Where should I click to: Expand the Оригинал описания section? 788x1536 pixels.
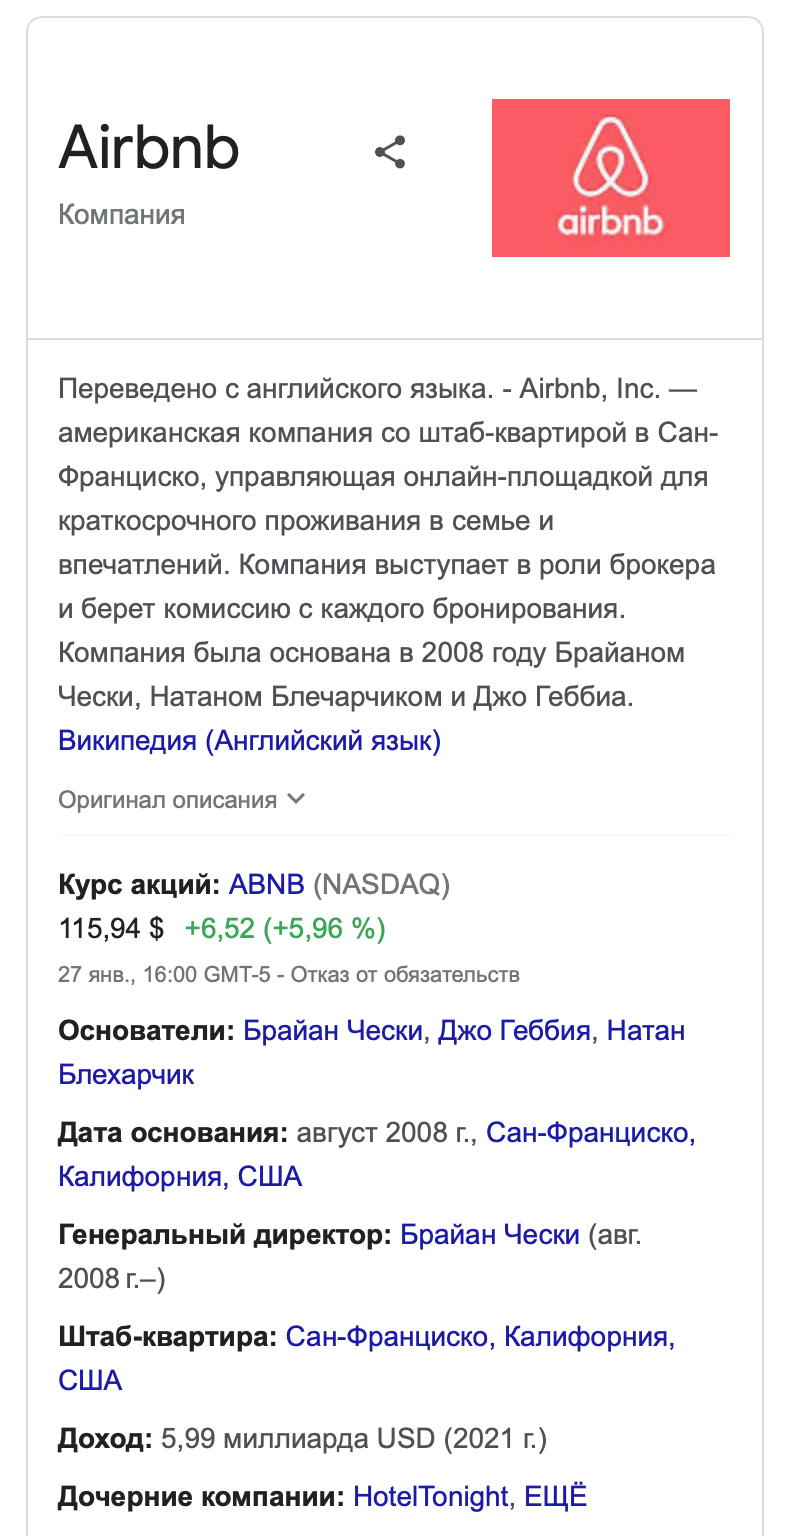coord(181,800)
